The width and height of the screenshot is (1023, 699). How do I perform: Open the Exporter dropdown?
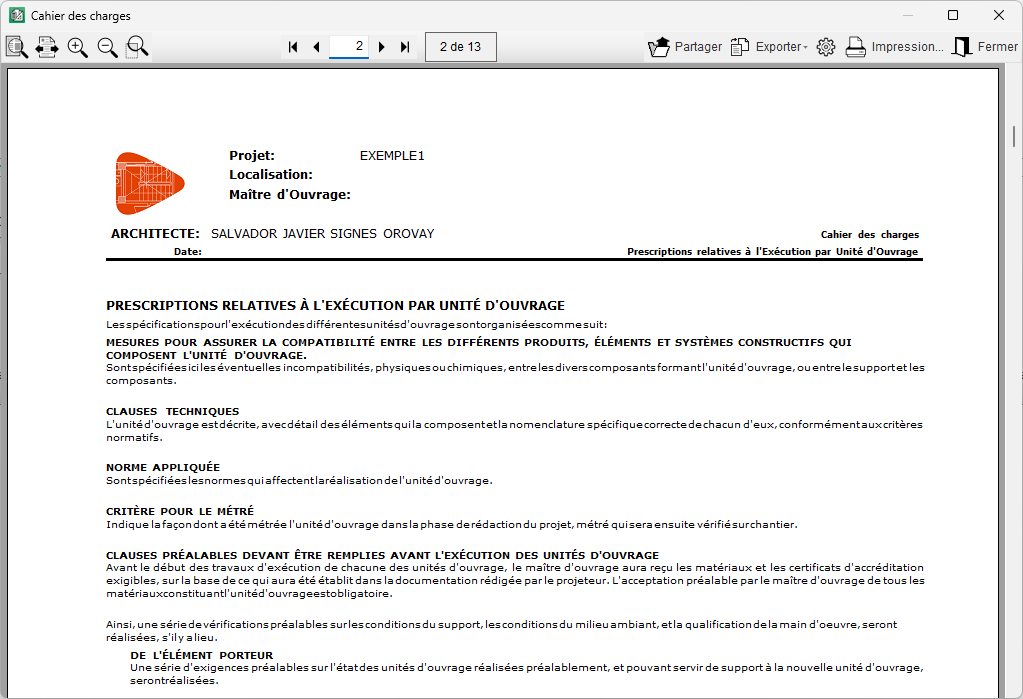click(769, 47)
